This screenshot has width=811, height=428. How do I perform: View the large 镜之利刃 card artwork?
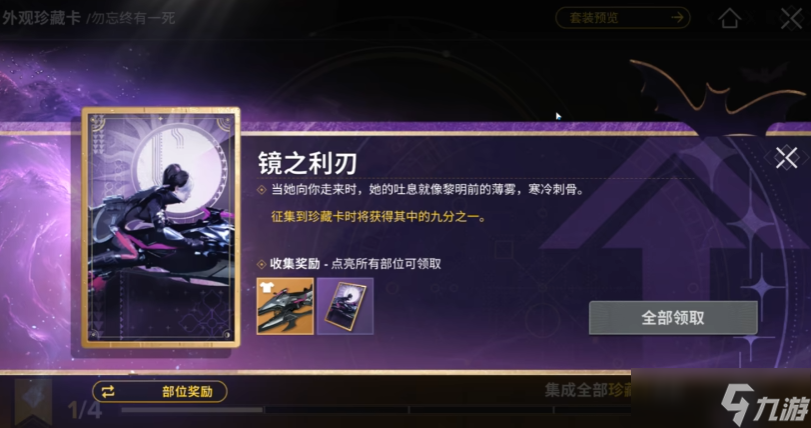[161, 227]
